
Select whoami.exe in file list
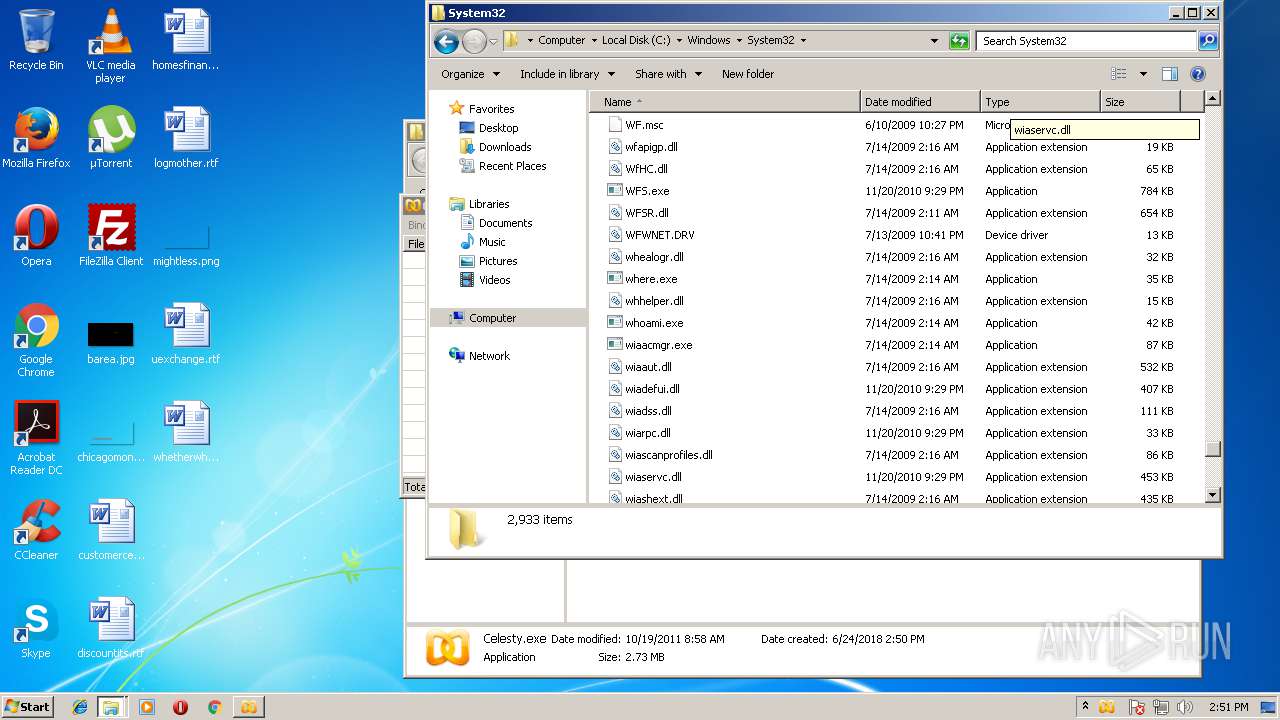click(x=654, y=323)
